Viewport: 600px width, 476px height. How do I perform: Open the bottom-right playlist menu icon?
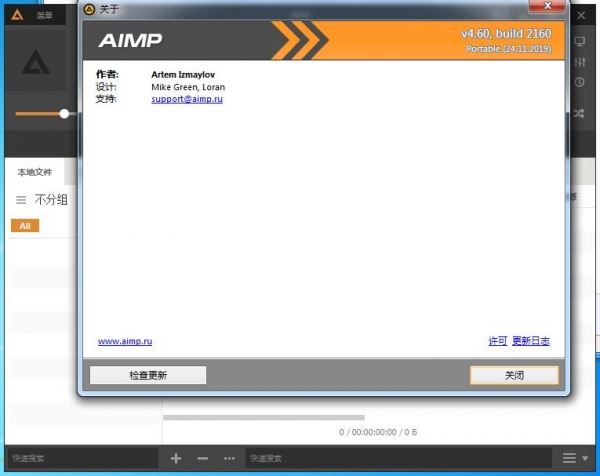pyautogui.click(x=569, y=458)
